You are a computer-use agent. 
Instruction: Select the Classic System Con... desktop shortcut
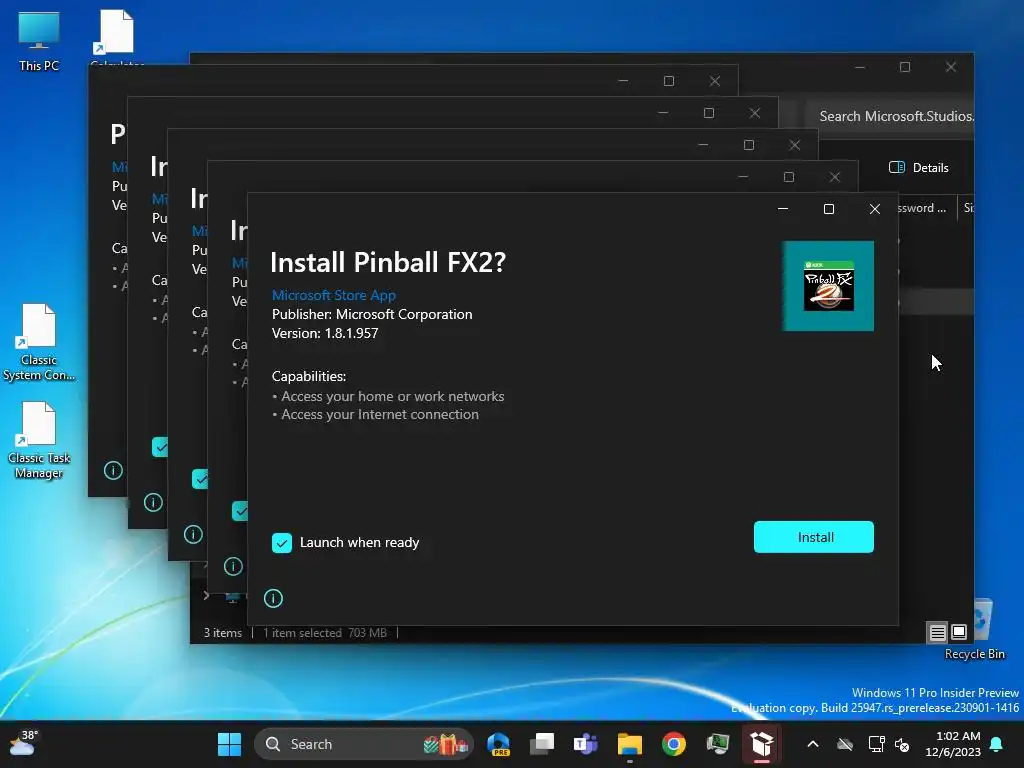(39, 343)
